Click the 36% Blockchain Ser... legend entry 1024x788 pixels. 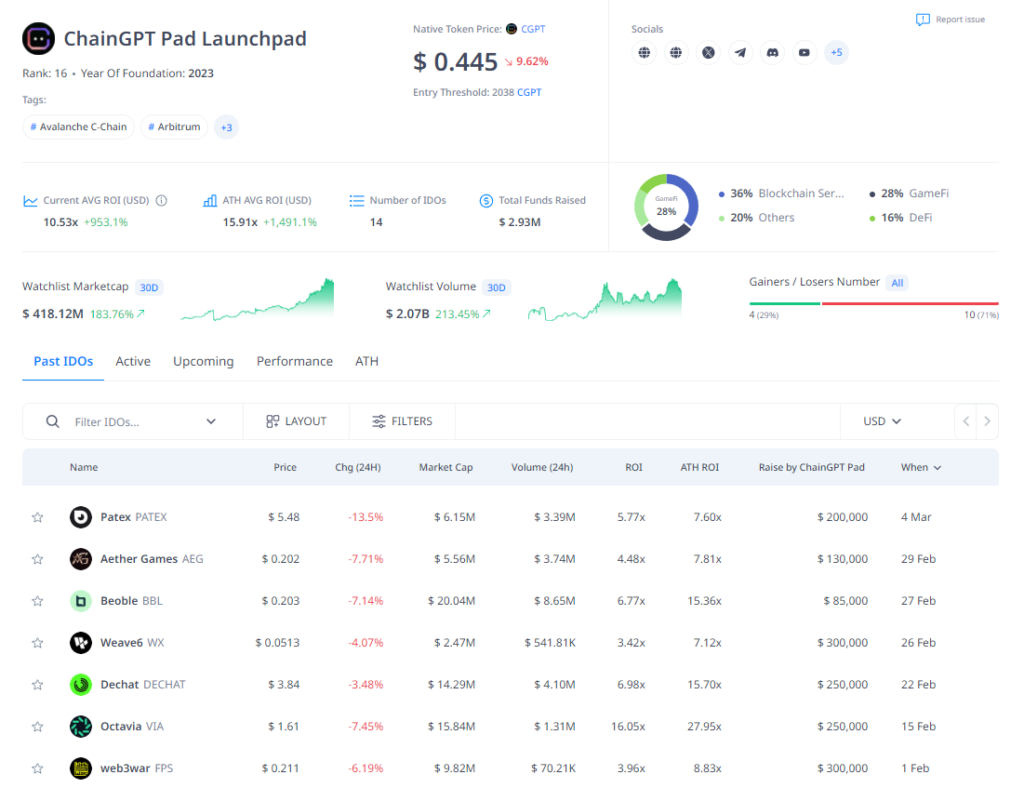click(x=781, y=193)
